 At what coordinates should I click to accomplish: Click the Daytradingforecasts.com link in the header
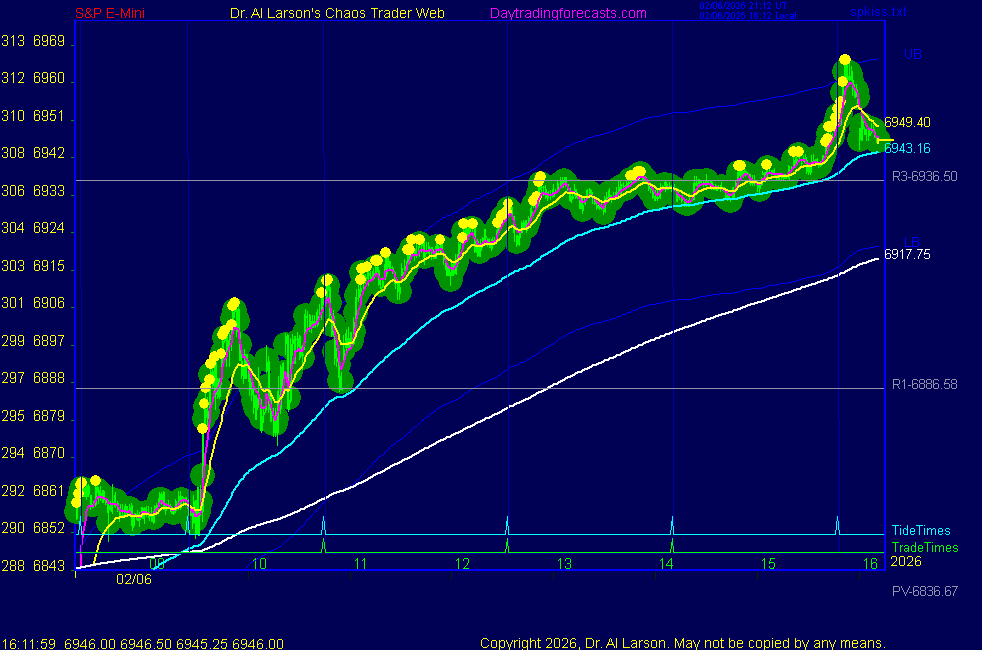pyautogui.click(x=568, y=13)
